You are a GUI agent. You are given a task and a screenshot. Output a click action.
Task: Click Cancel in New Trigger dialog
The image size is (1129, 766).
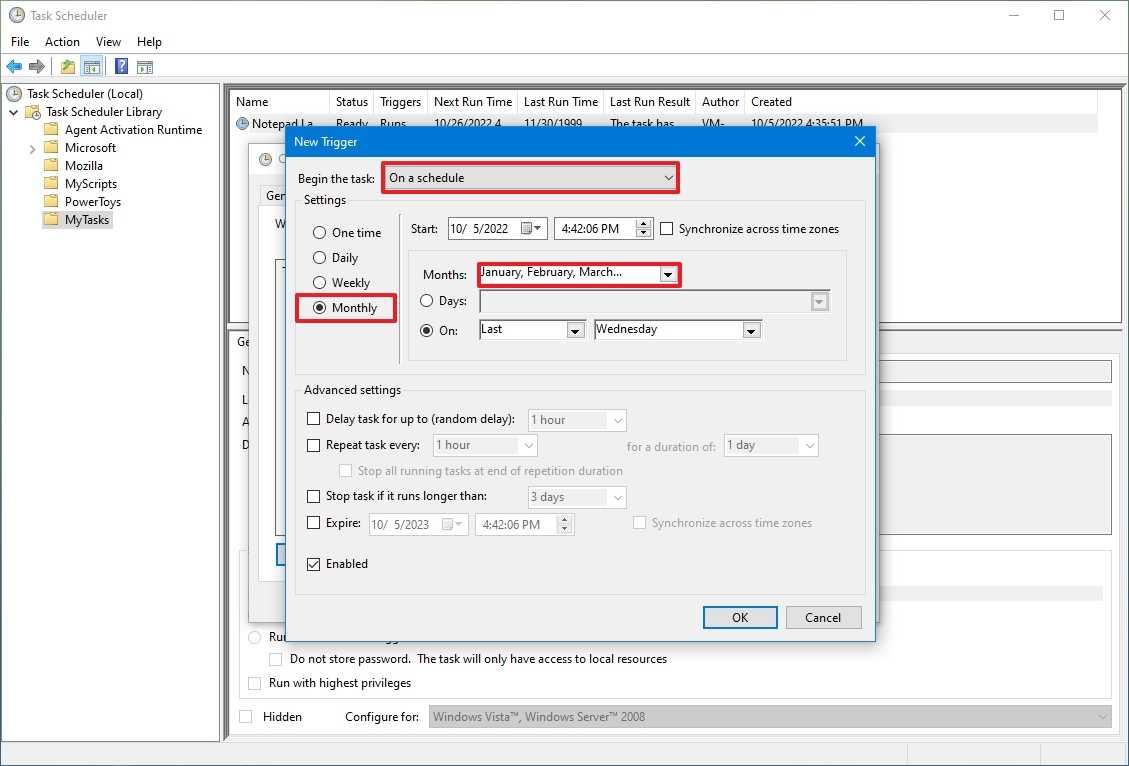[x=823, y=618]
